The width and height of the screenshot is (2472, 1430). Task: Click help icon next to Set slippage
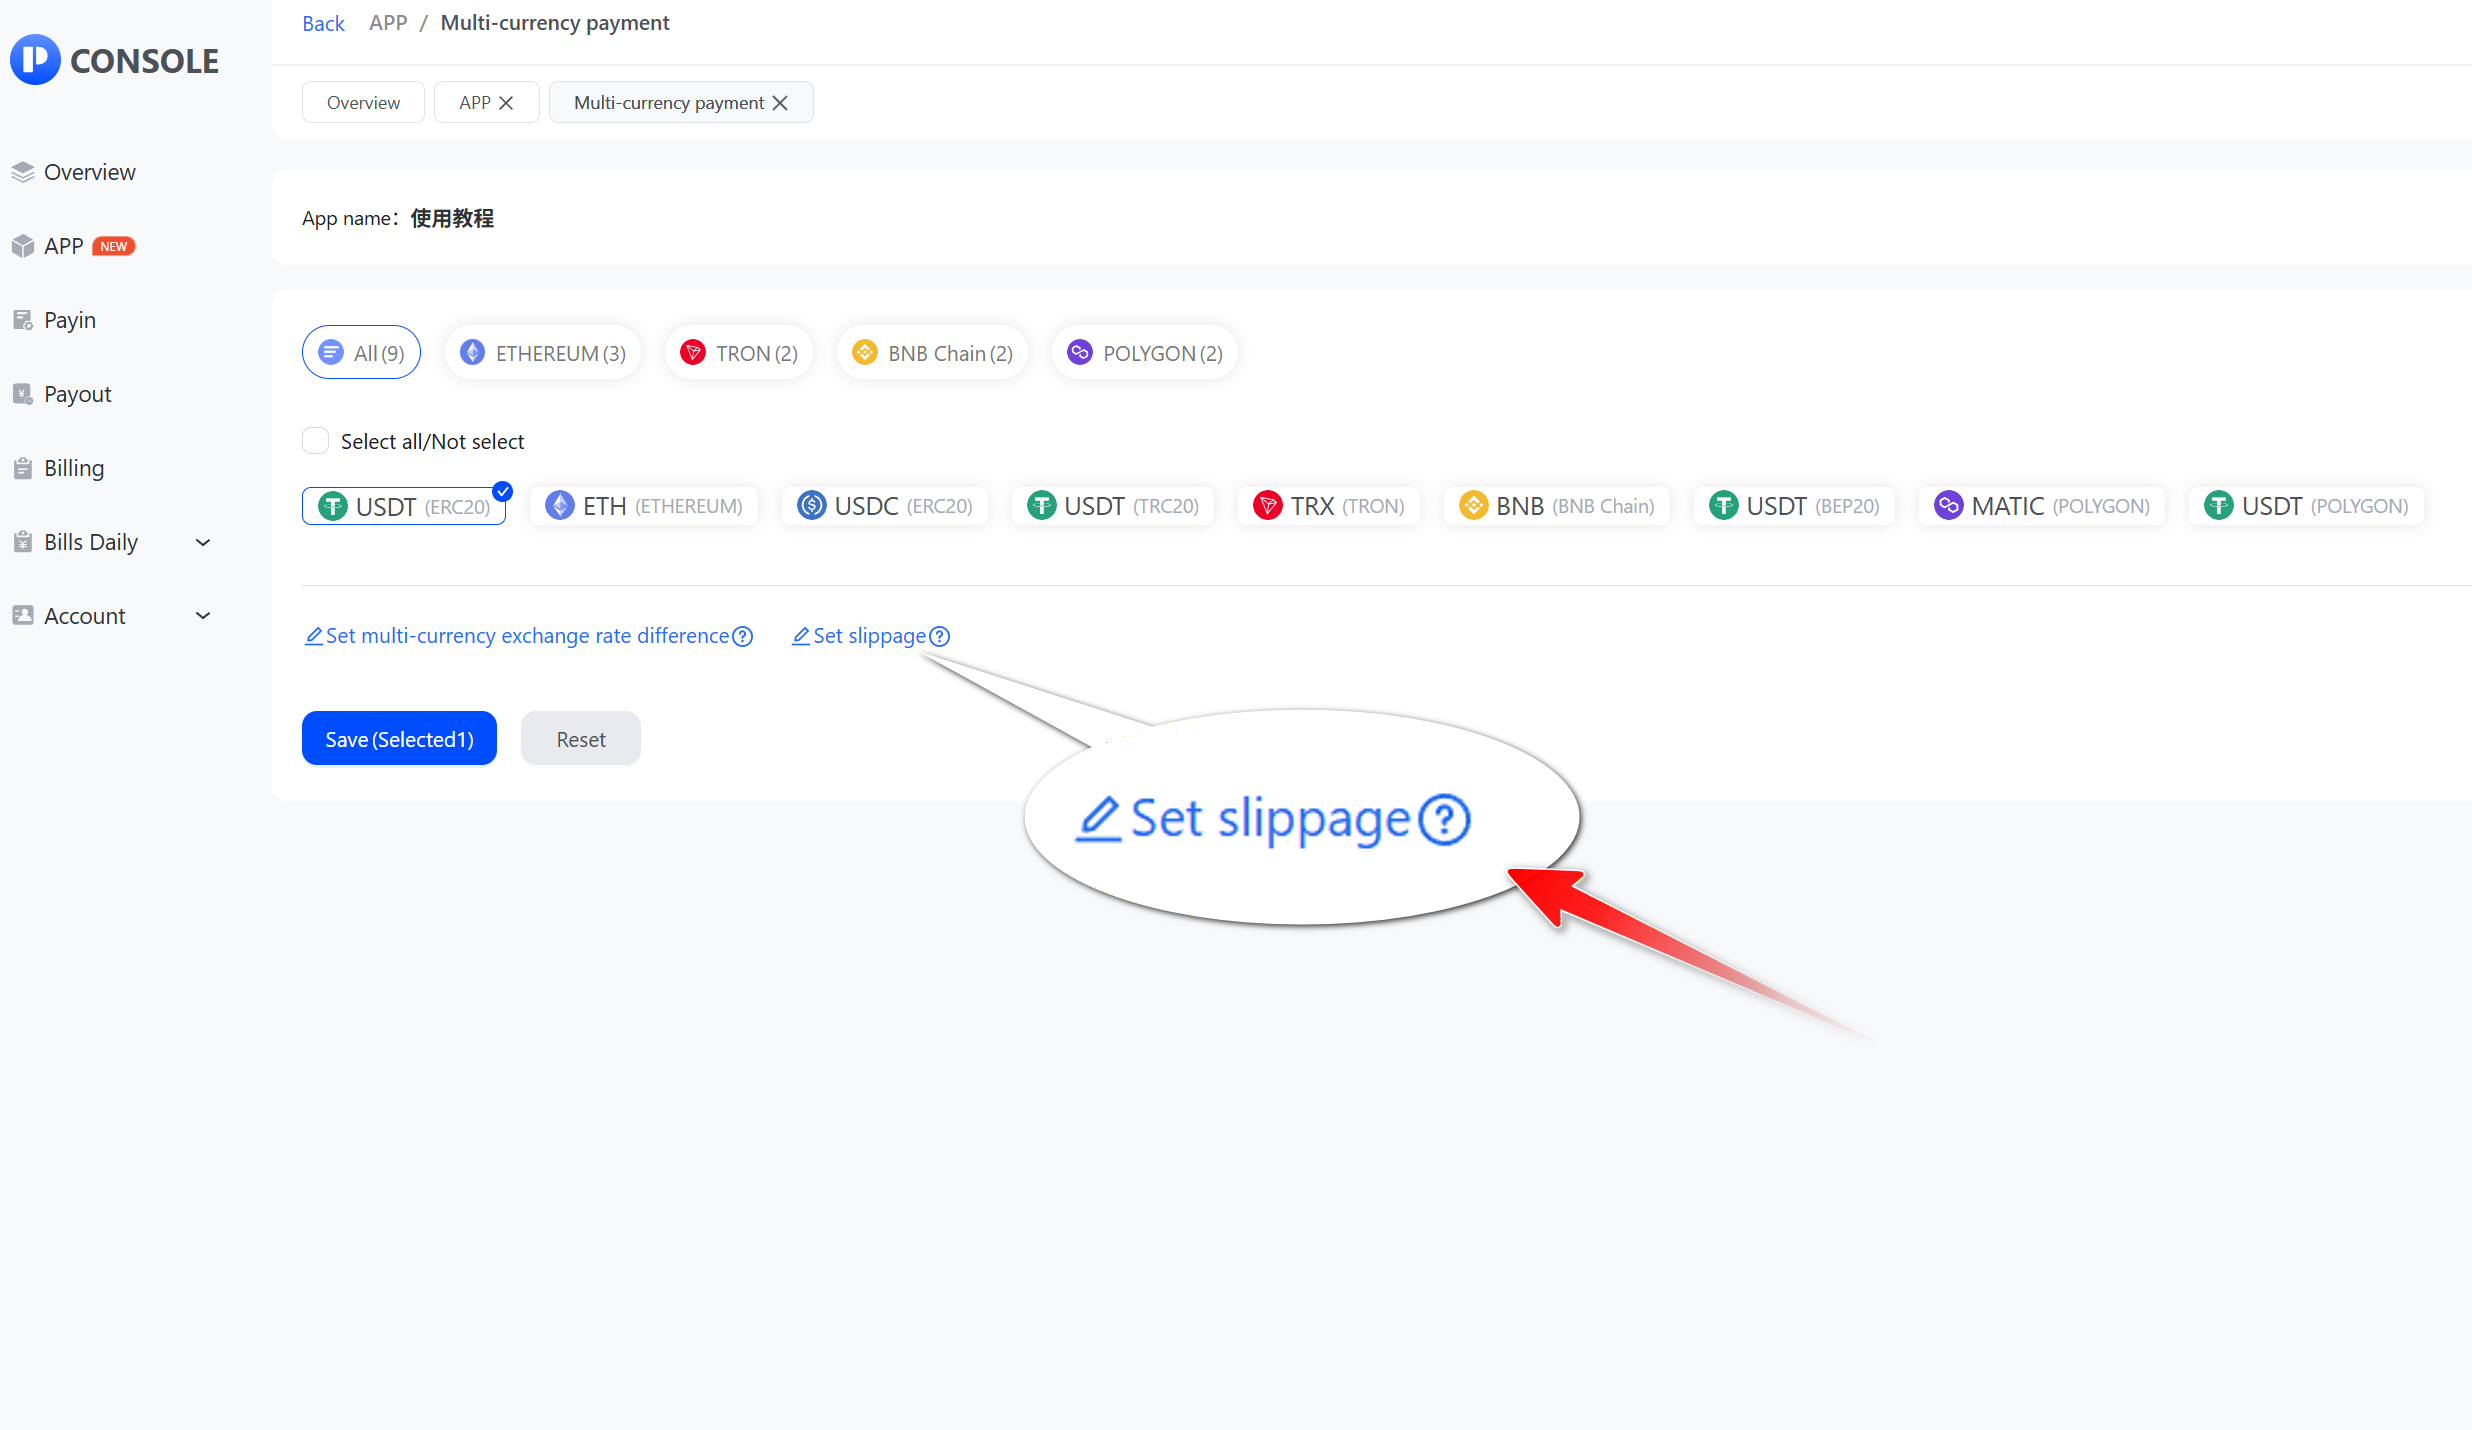[x=940, y=637]
